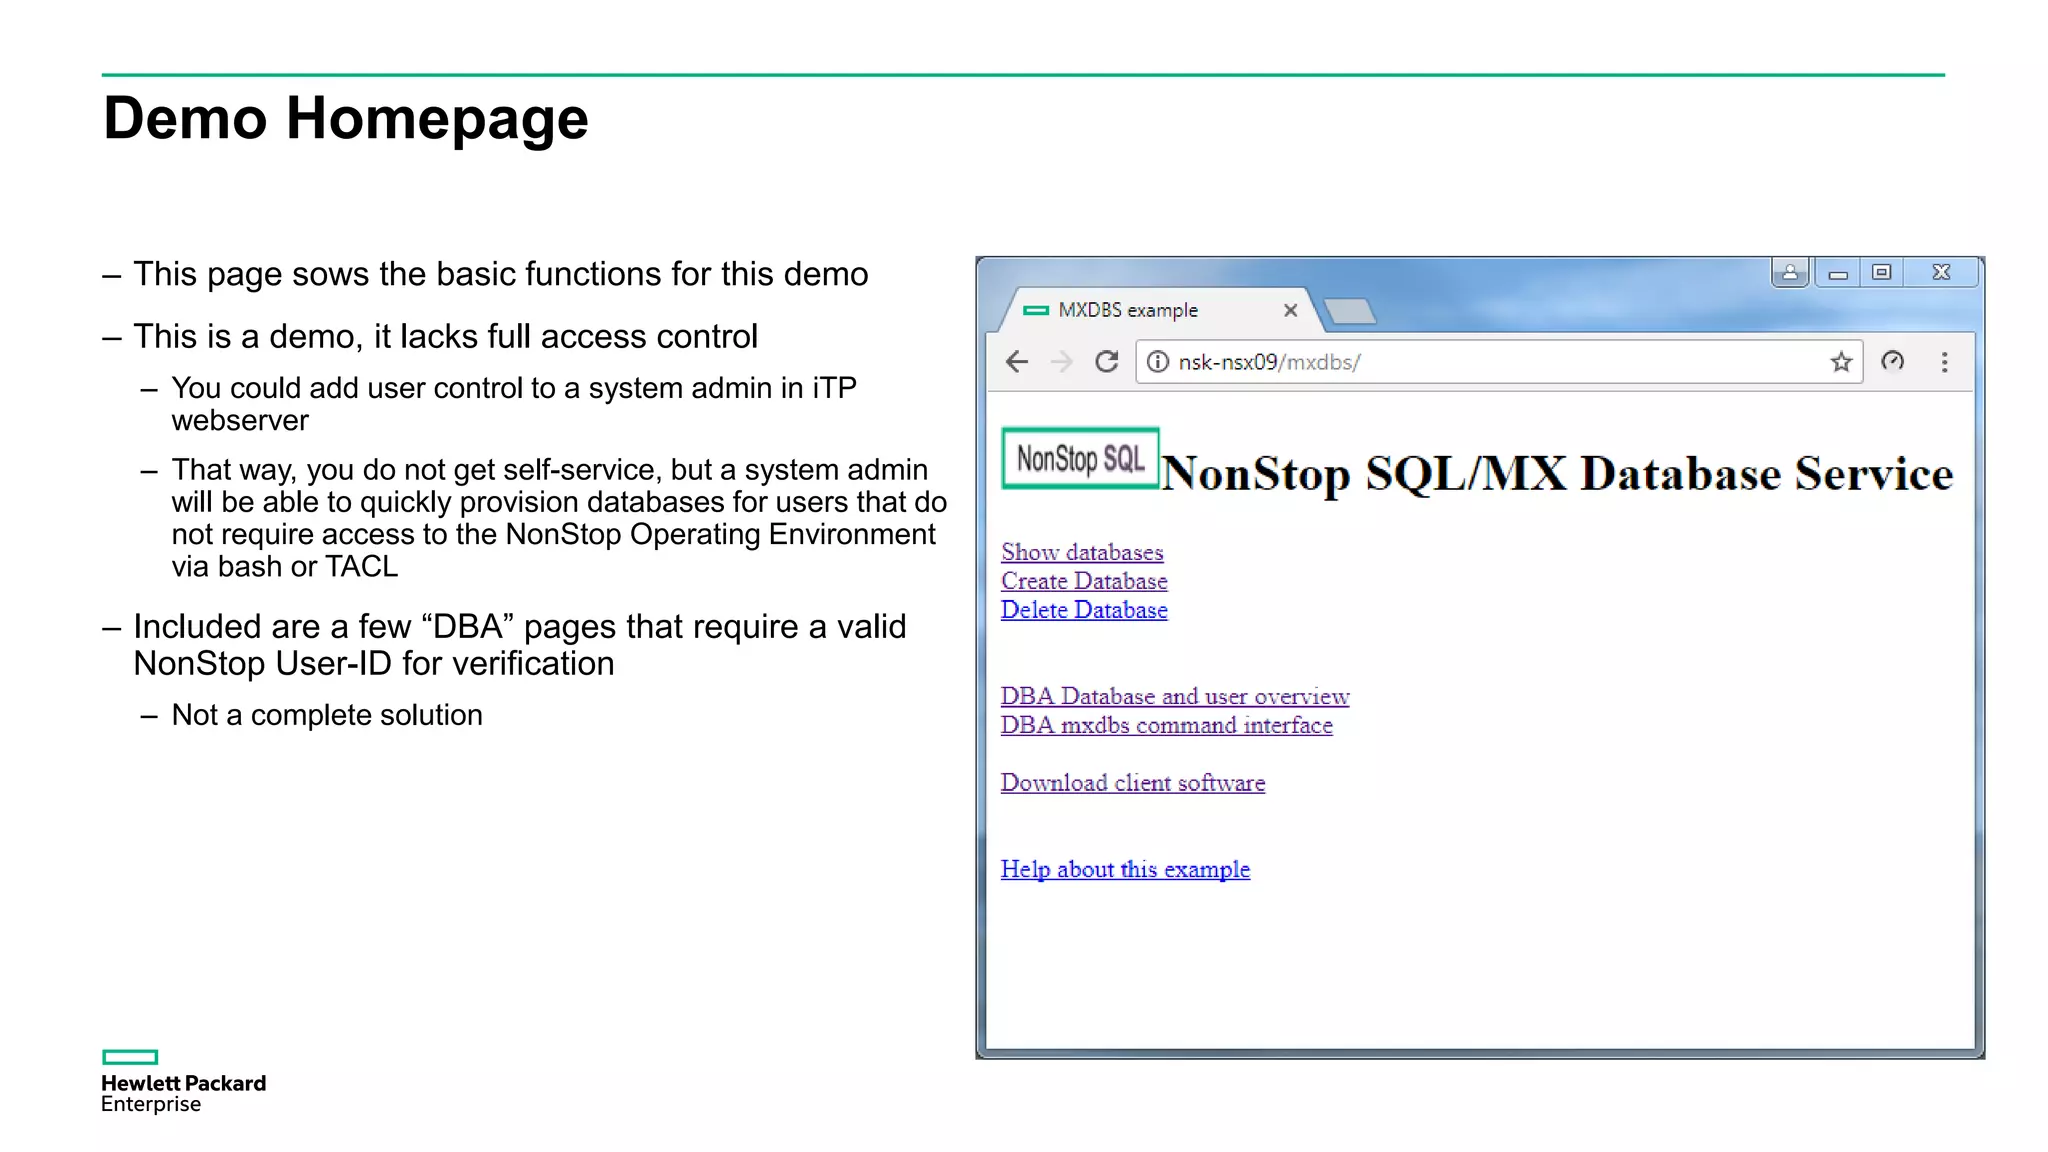Open DBA mxdbs command interface link
The image size is (2048, 1152).
(x=1167, y=725)
